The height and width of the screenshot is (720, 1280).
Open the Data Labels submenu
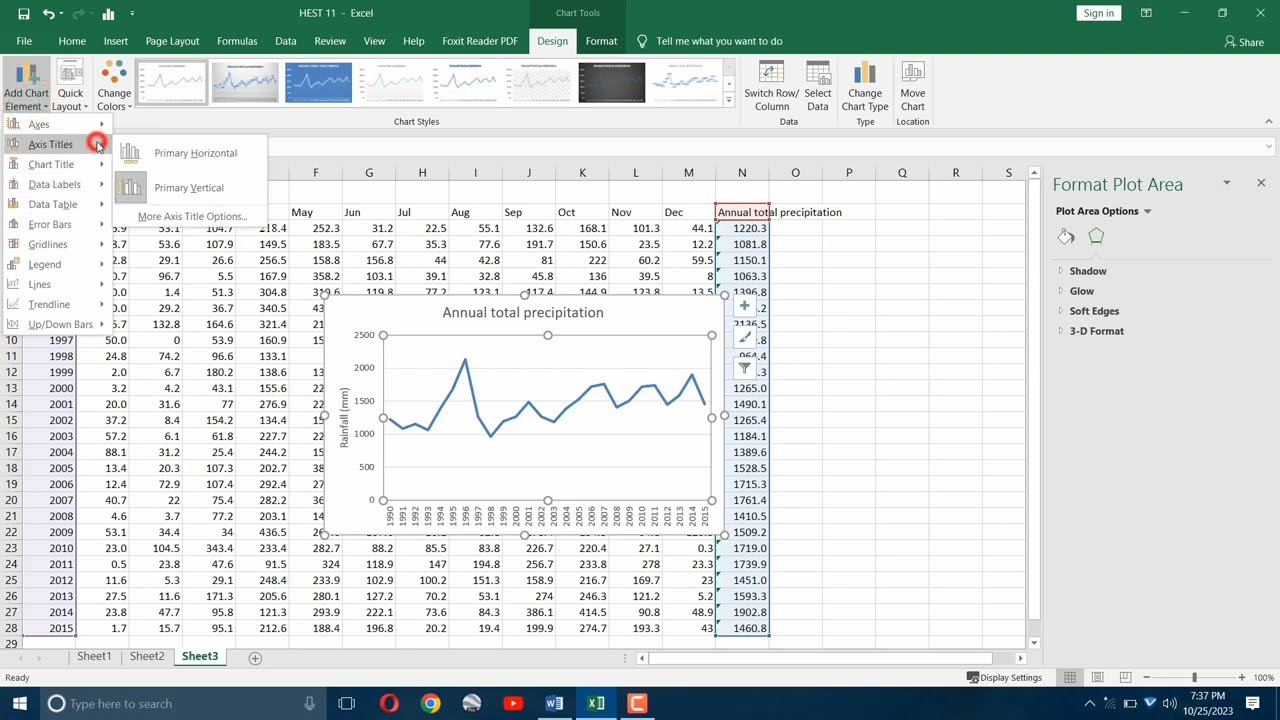click(x=55, y=184)
